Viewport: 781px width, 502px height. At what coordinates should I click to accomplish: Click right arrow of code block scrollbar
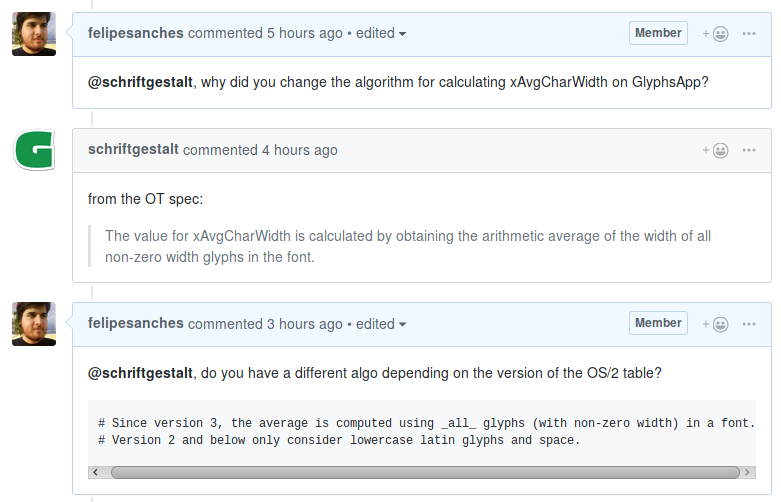tap(747, 472)
